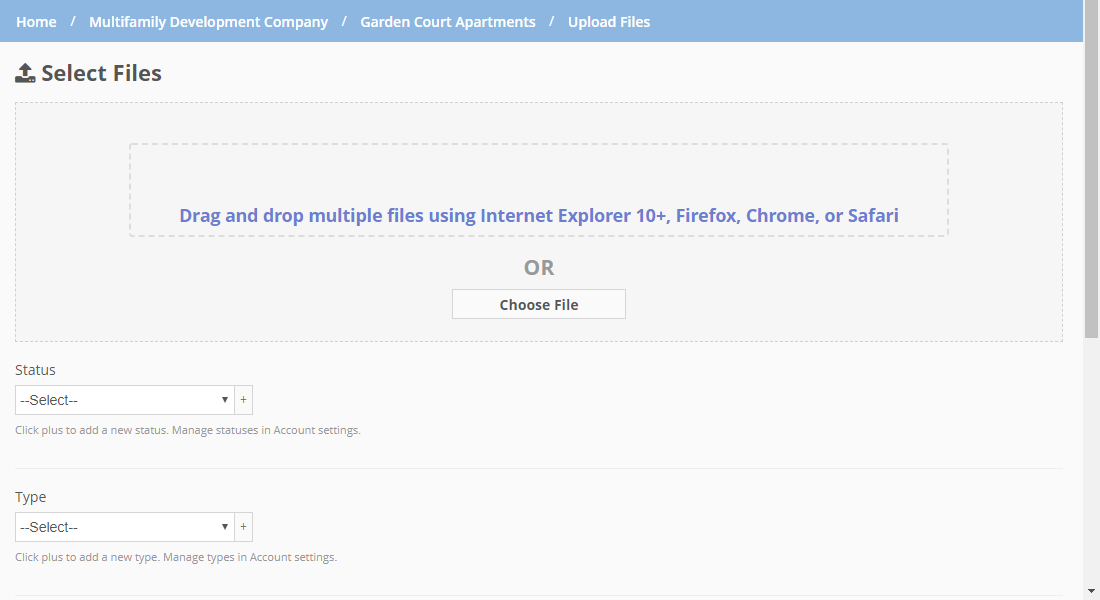This screenshot has width=1100, height=600.
Task: Expand the Type dropdown
Action: point(124,527)
